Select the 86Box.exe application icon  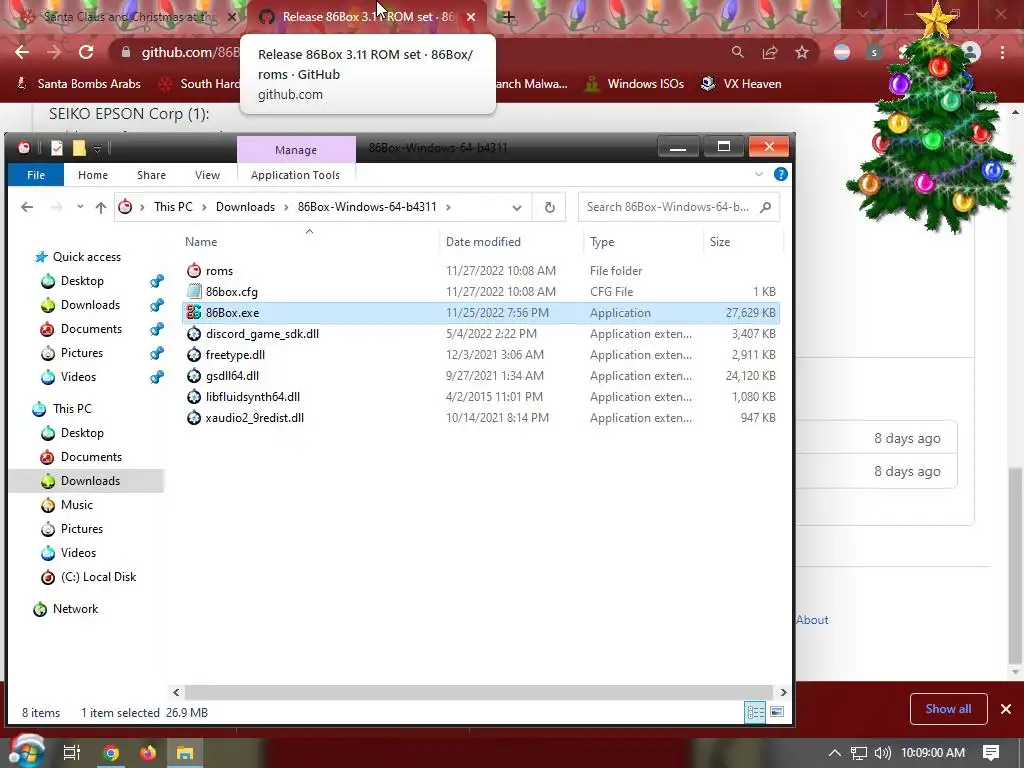tap(194, 313)
